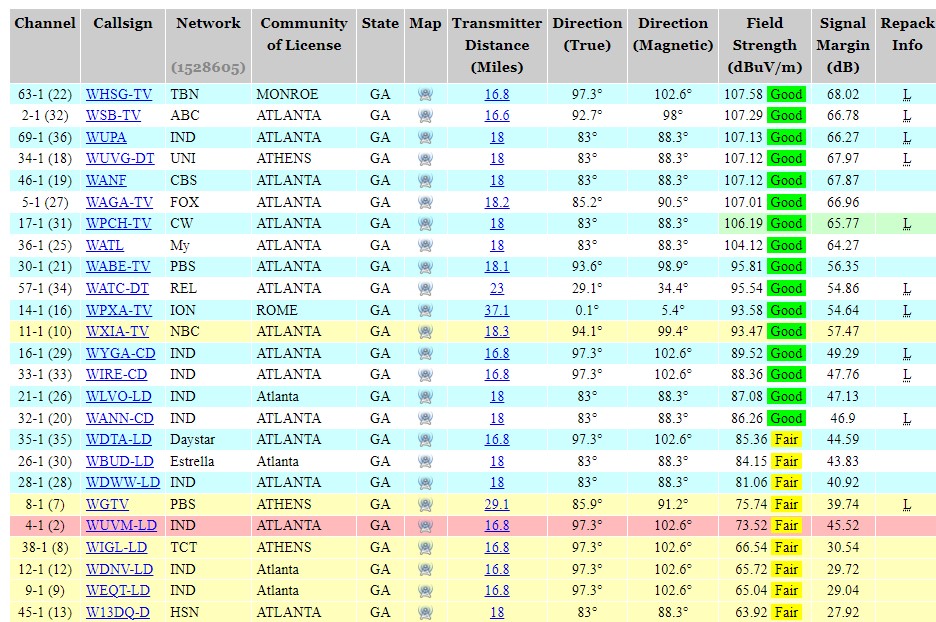Open map icon for WDNV-LD row
Viewport: 936px width, 622px height.
click(425, 569)
